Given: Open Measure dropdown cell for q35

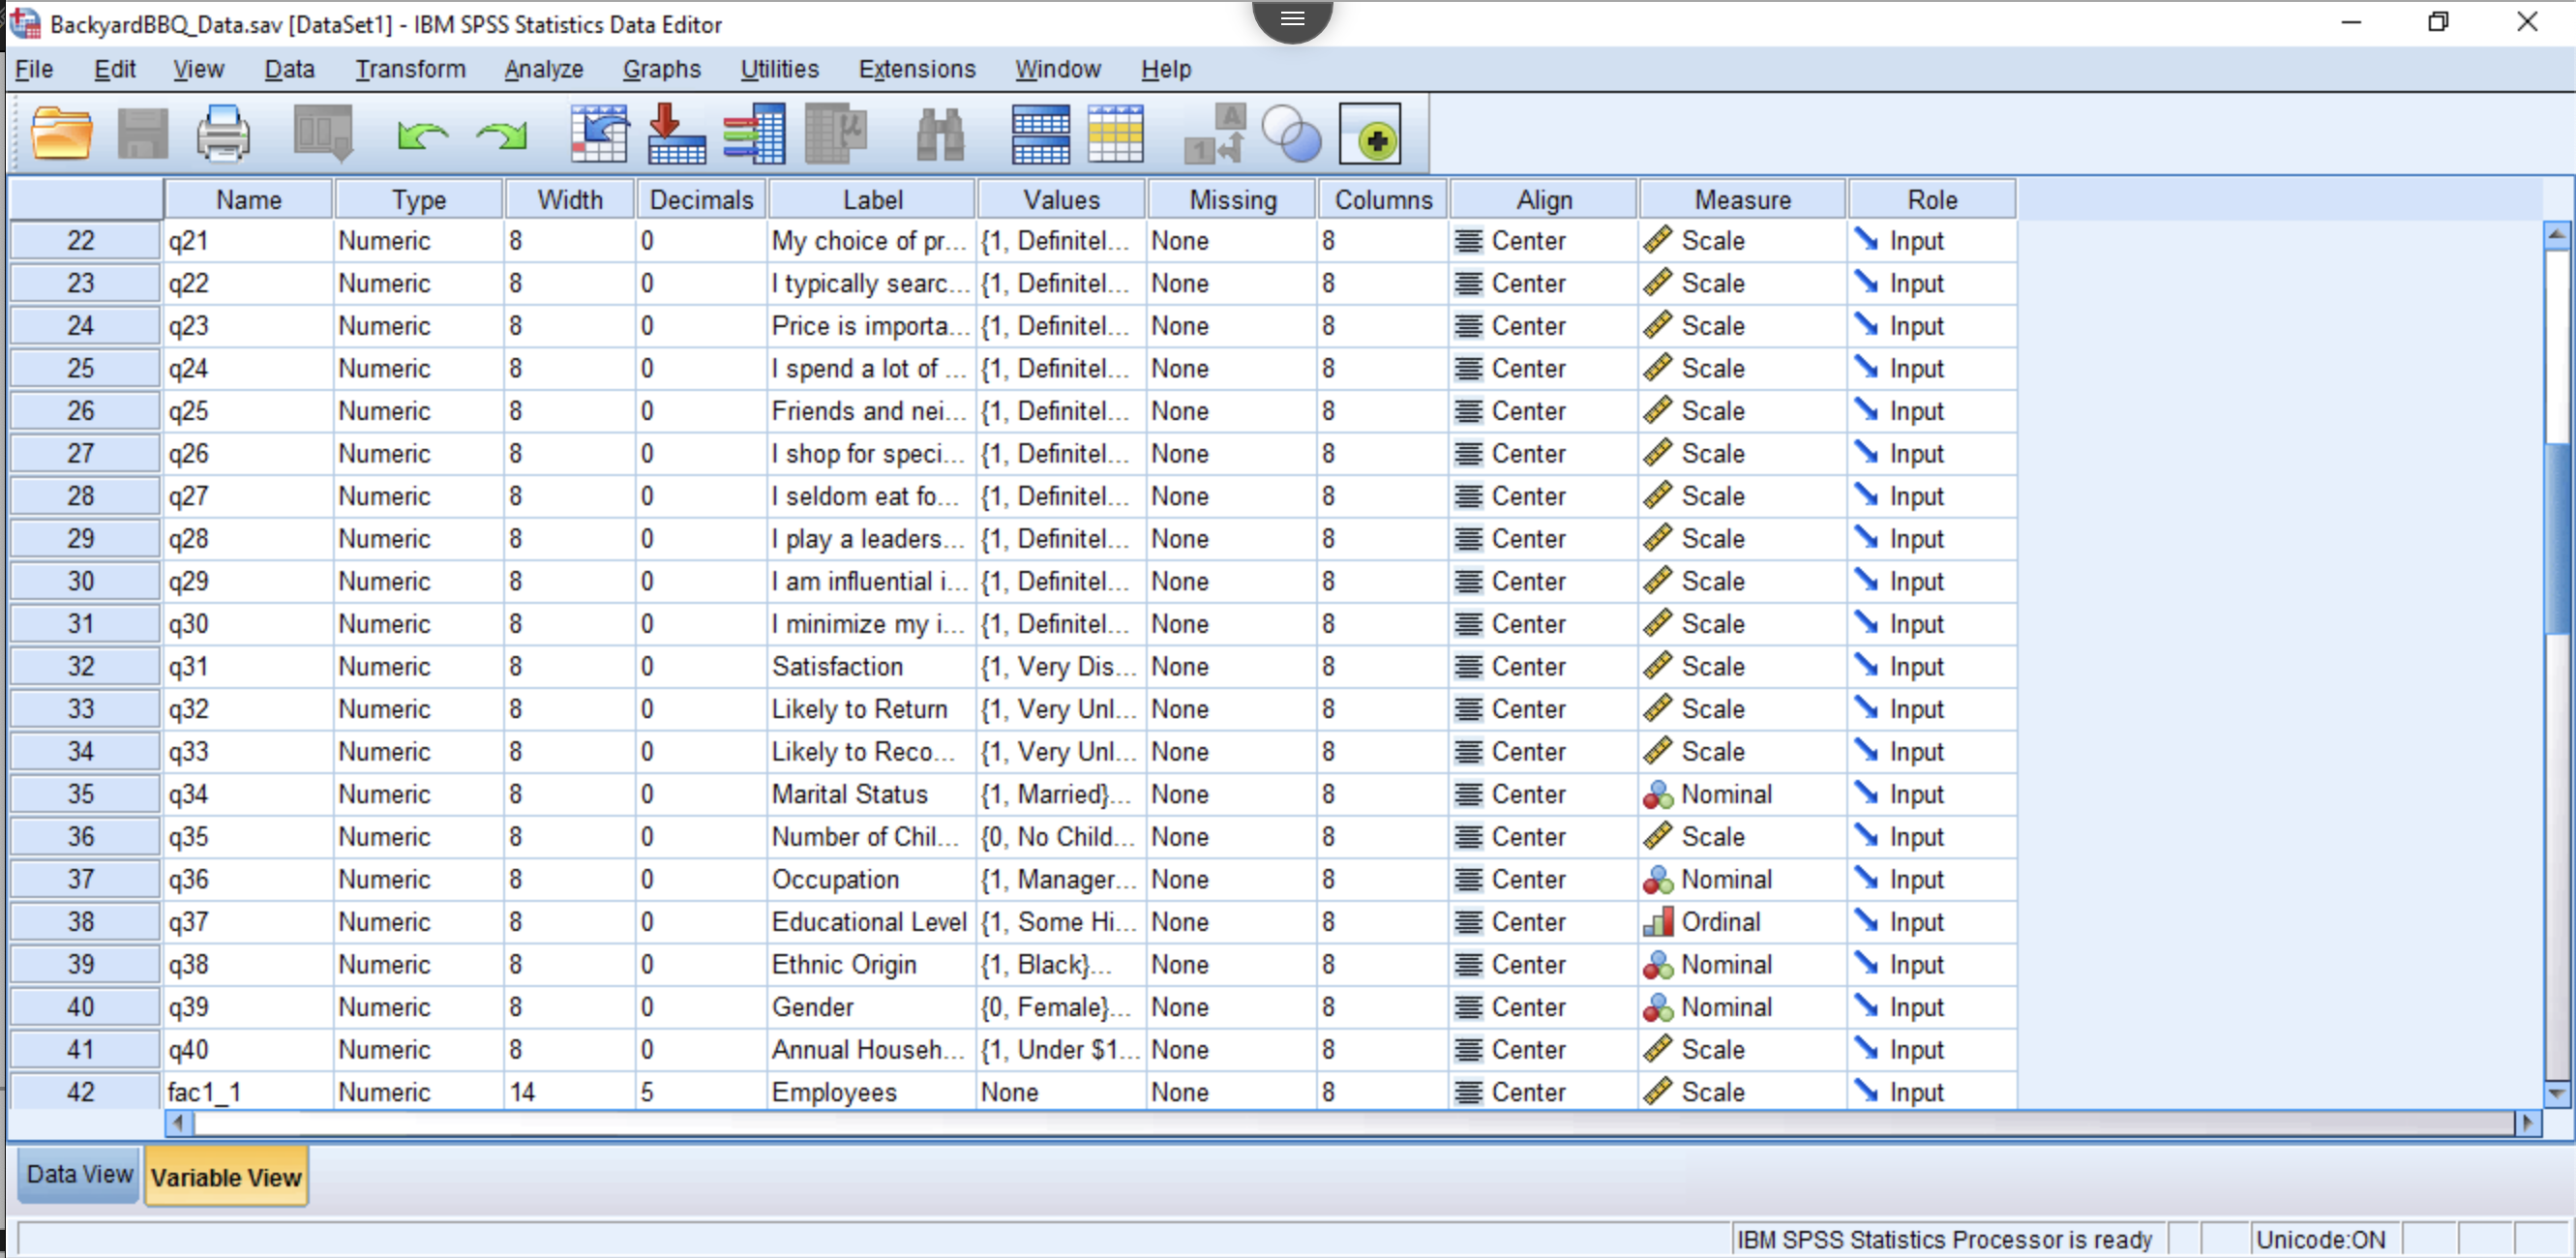Looking at the screenshot, I should coord(1742,836).
